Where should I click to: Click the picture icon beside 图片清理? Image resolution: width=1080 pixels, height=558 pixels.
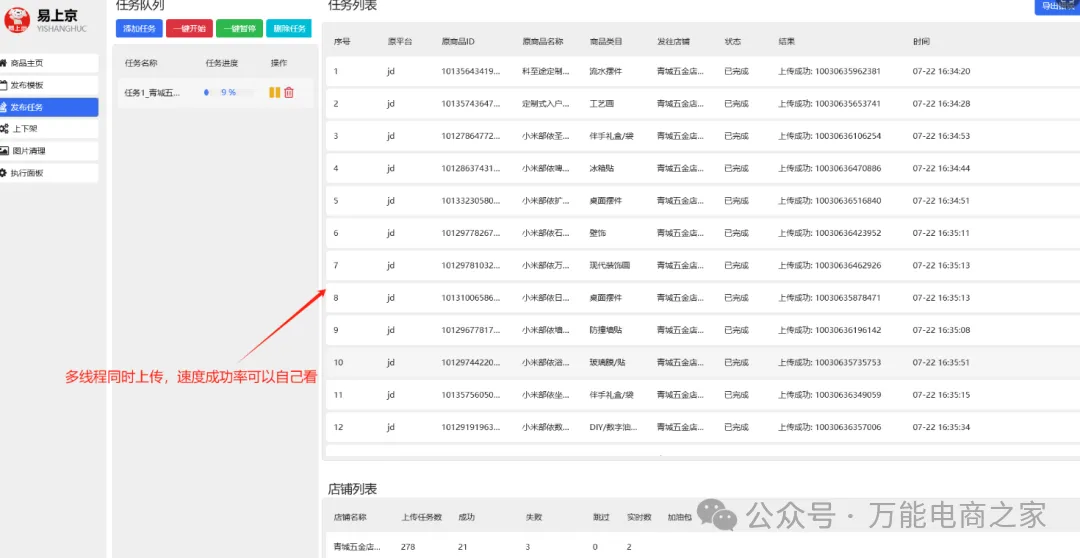[5, 151]
